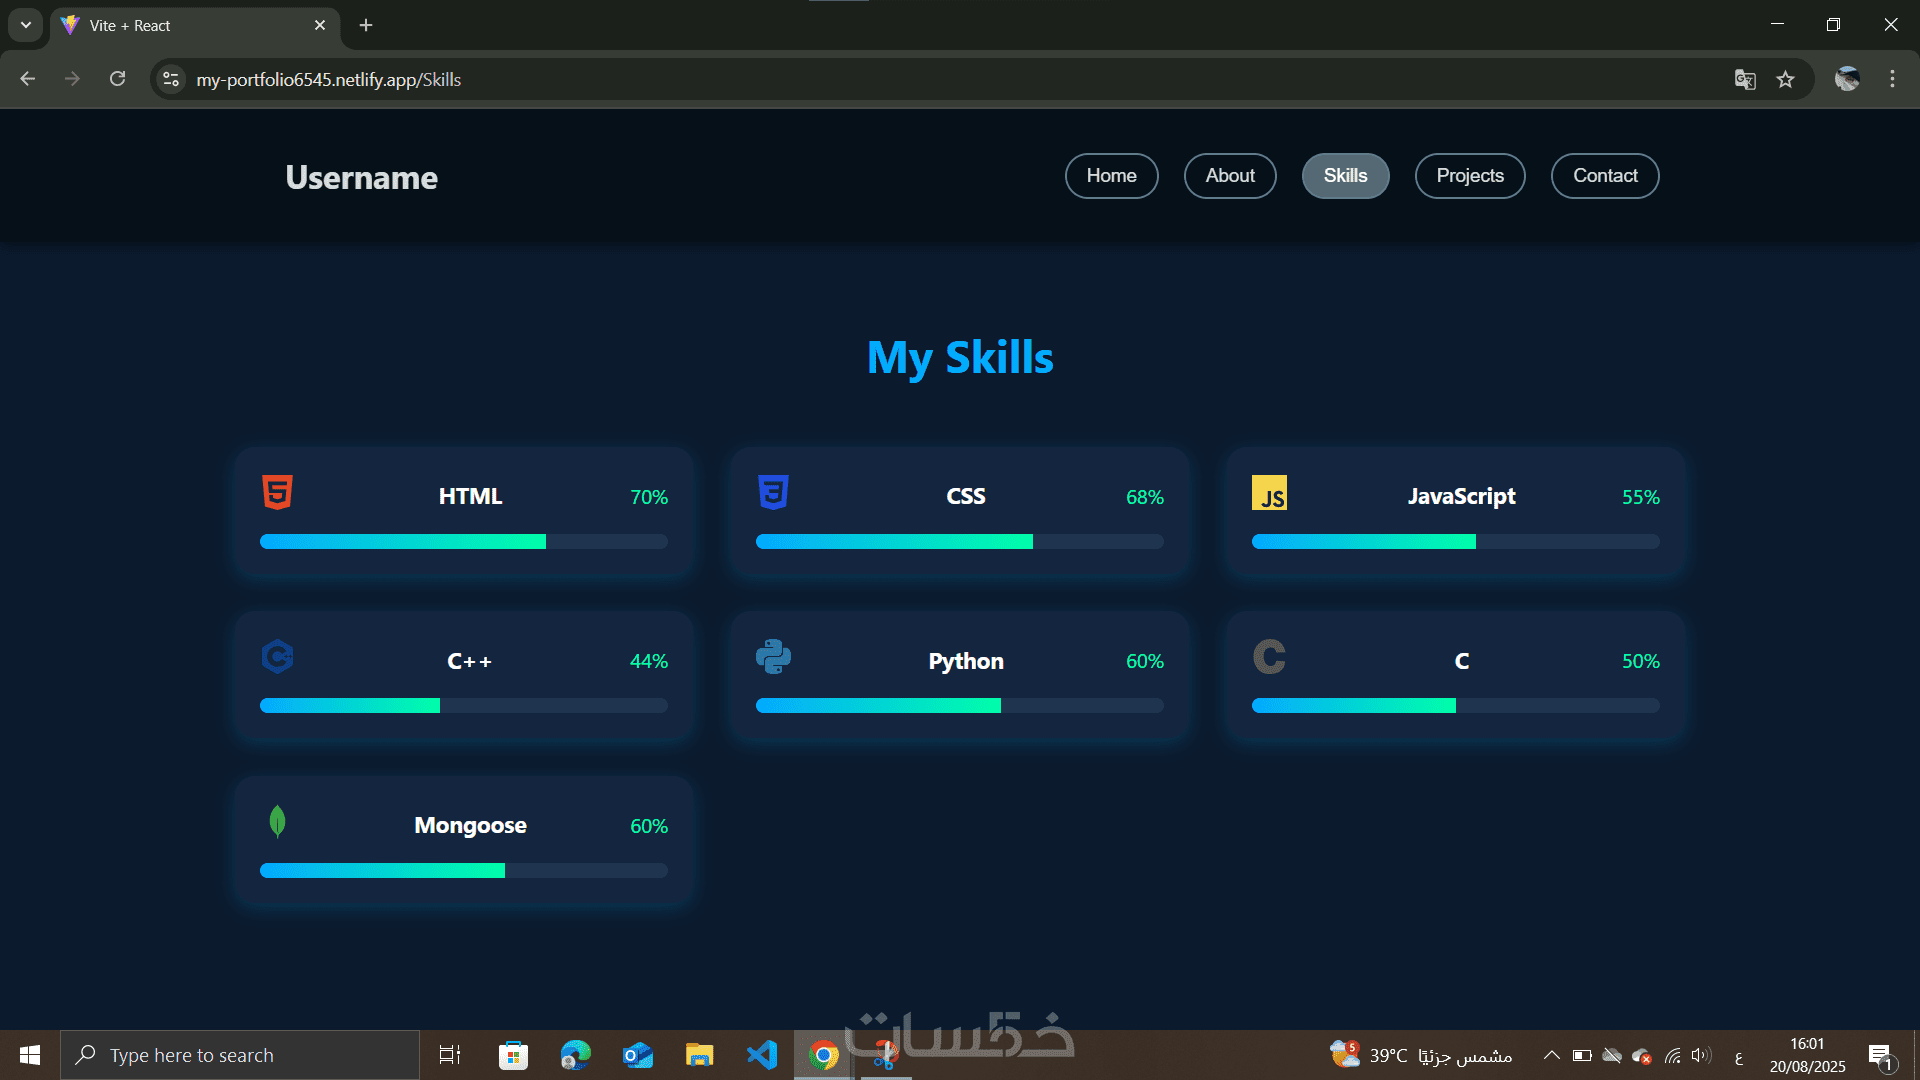Switch to the About nav item
1920x1080 pixels.
click(x=1229, y=176)
